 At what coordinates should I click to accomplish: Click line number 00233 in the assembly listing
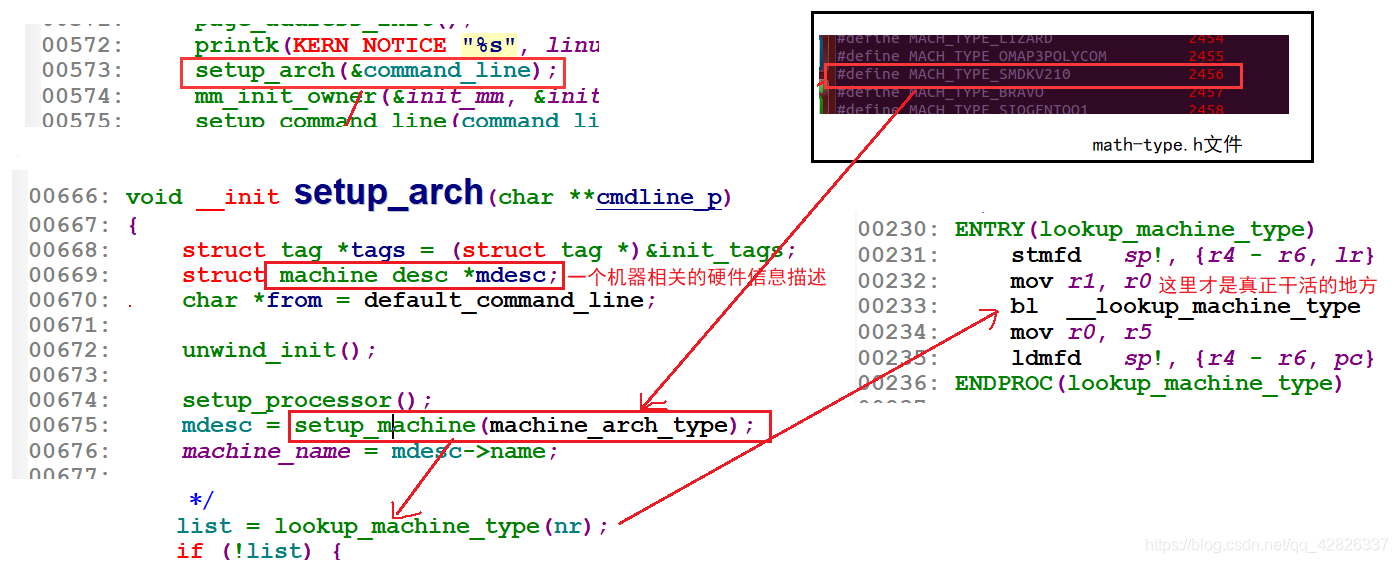click(x=899, y=307)
